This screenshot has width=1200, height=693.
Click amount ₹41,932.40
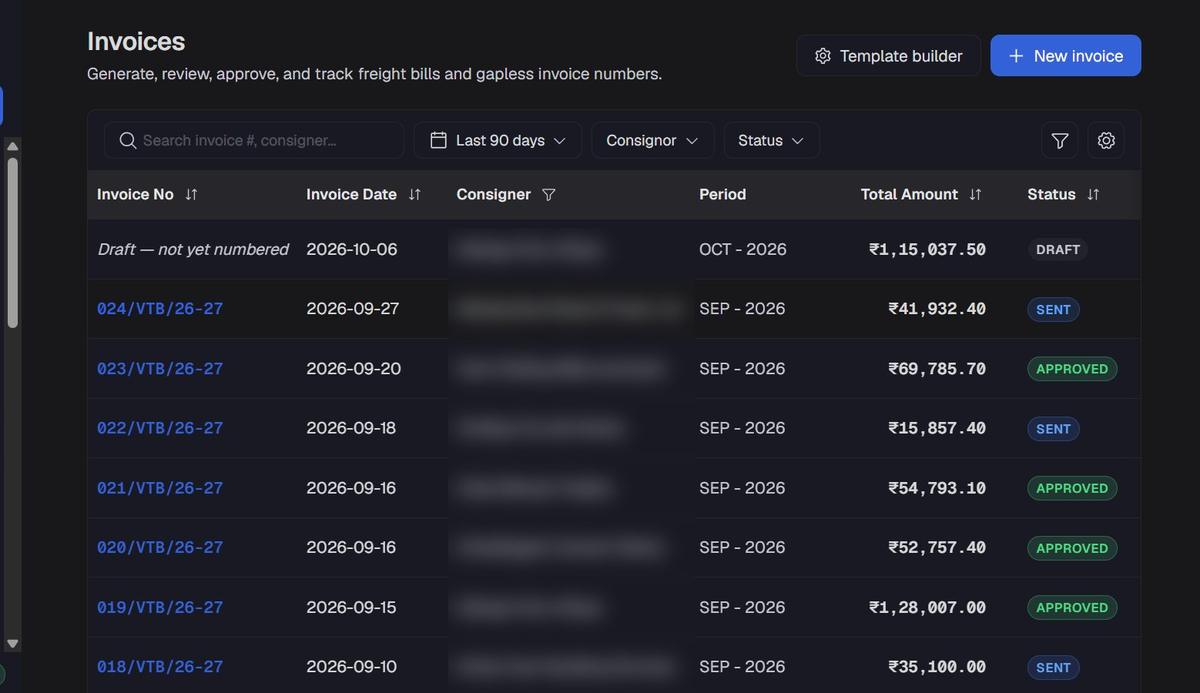pyautogui.click(x=937, y=309)
